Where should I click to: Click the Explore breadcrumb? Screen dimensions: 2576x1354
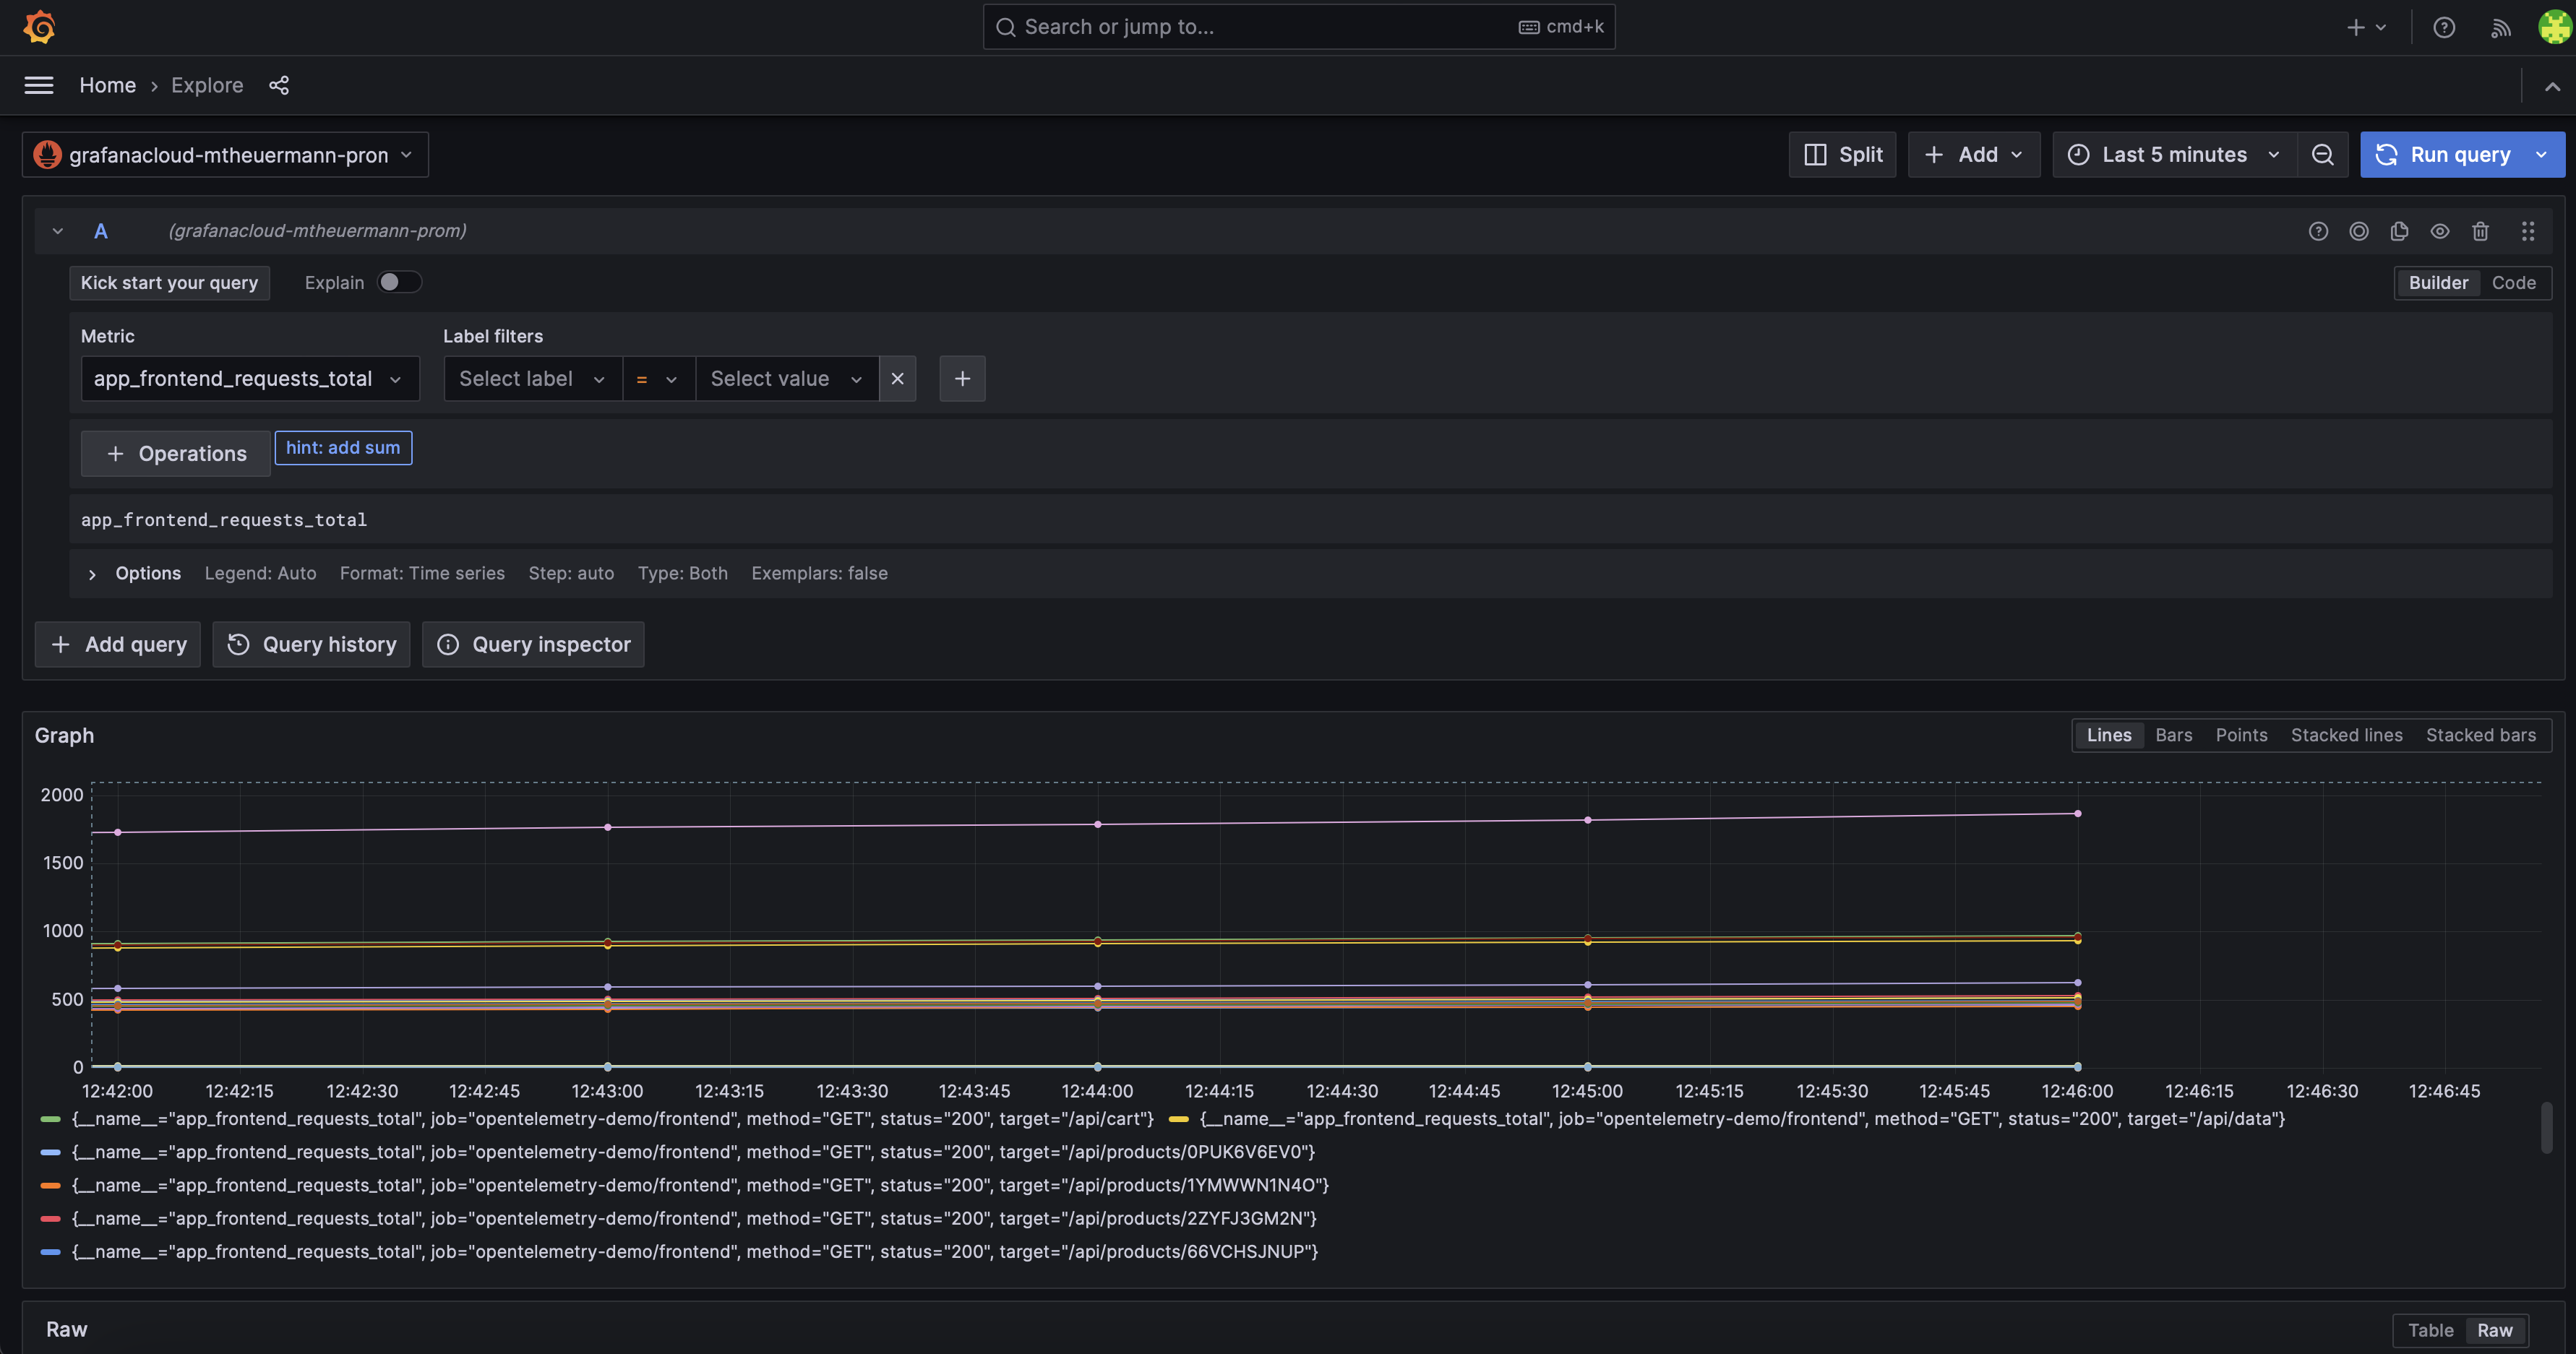[x=207, y=85]
